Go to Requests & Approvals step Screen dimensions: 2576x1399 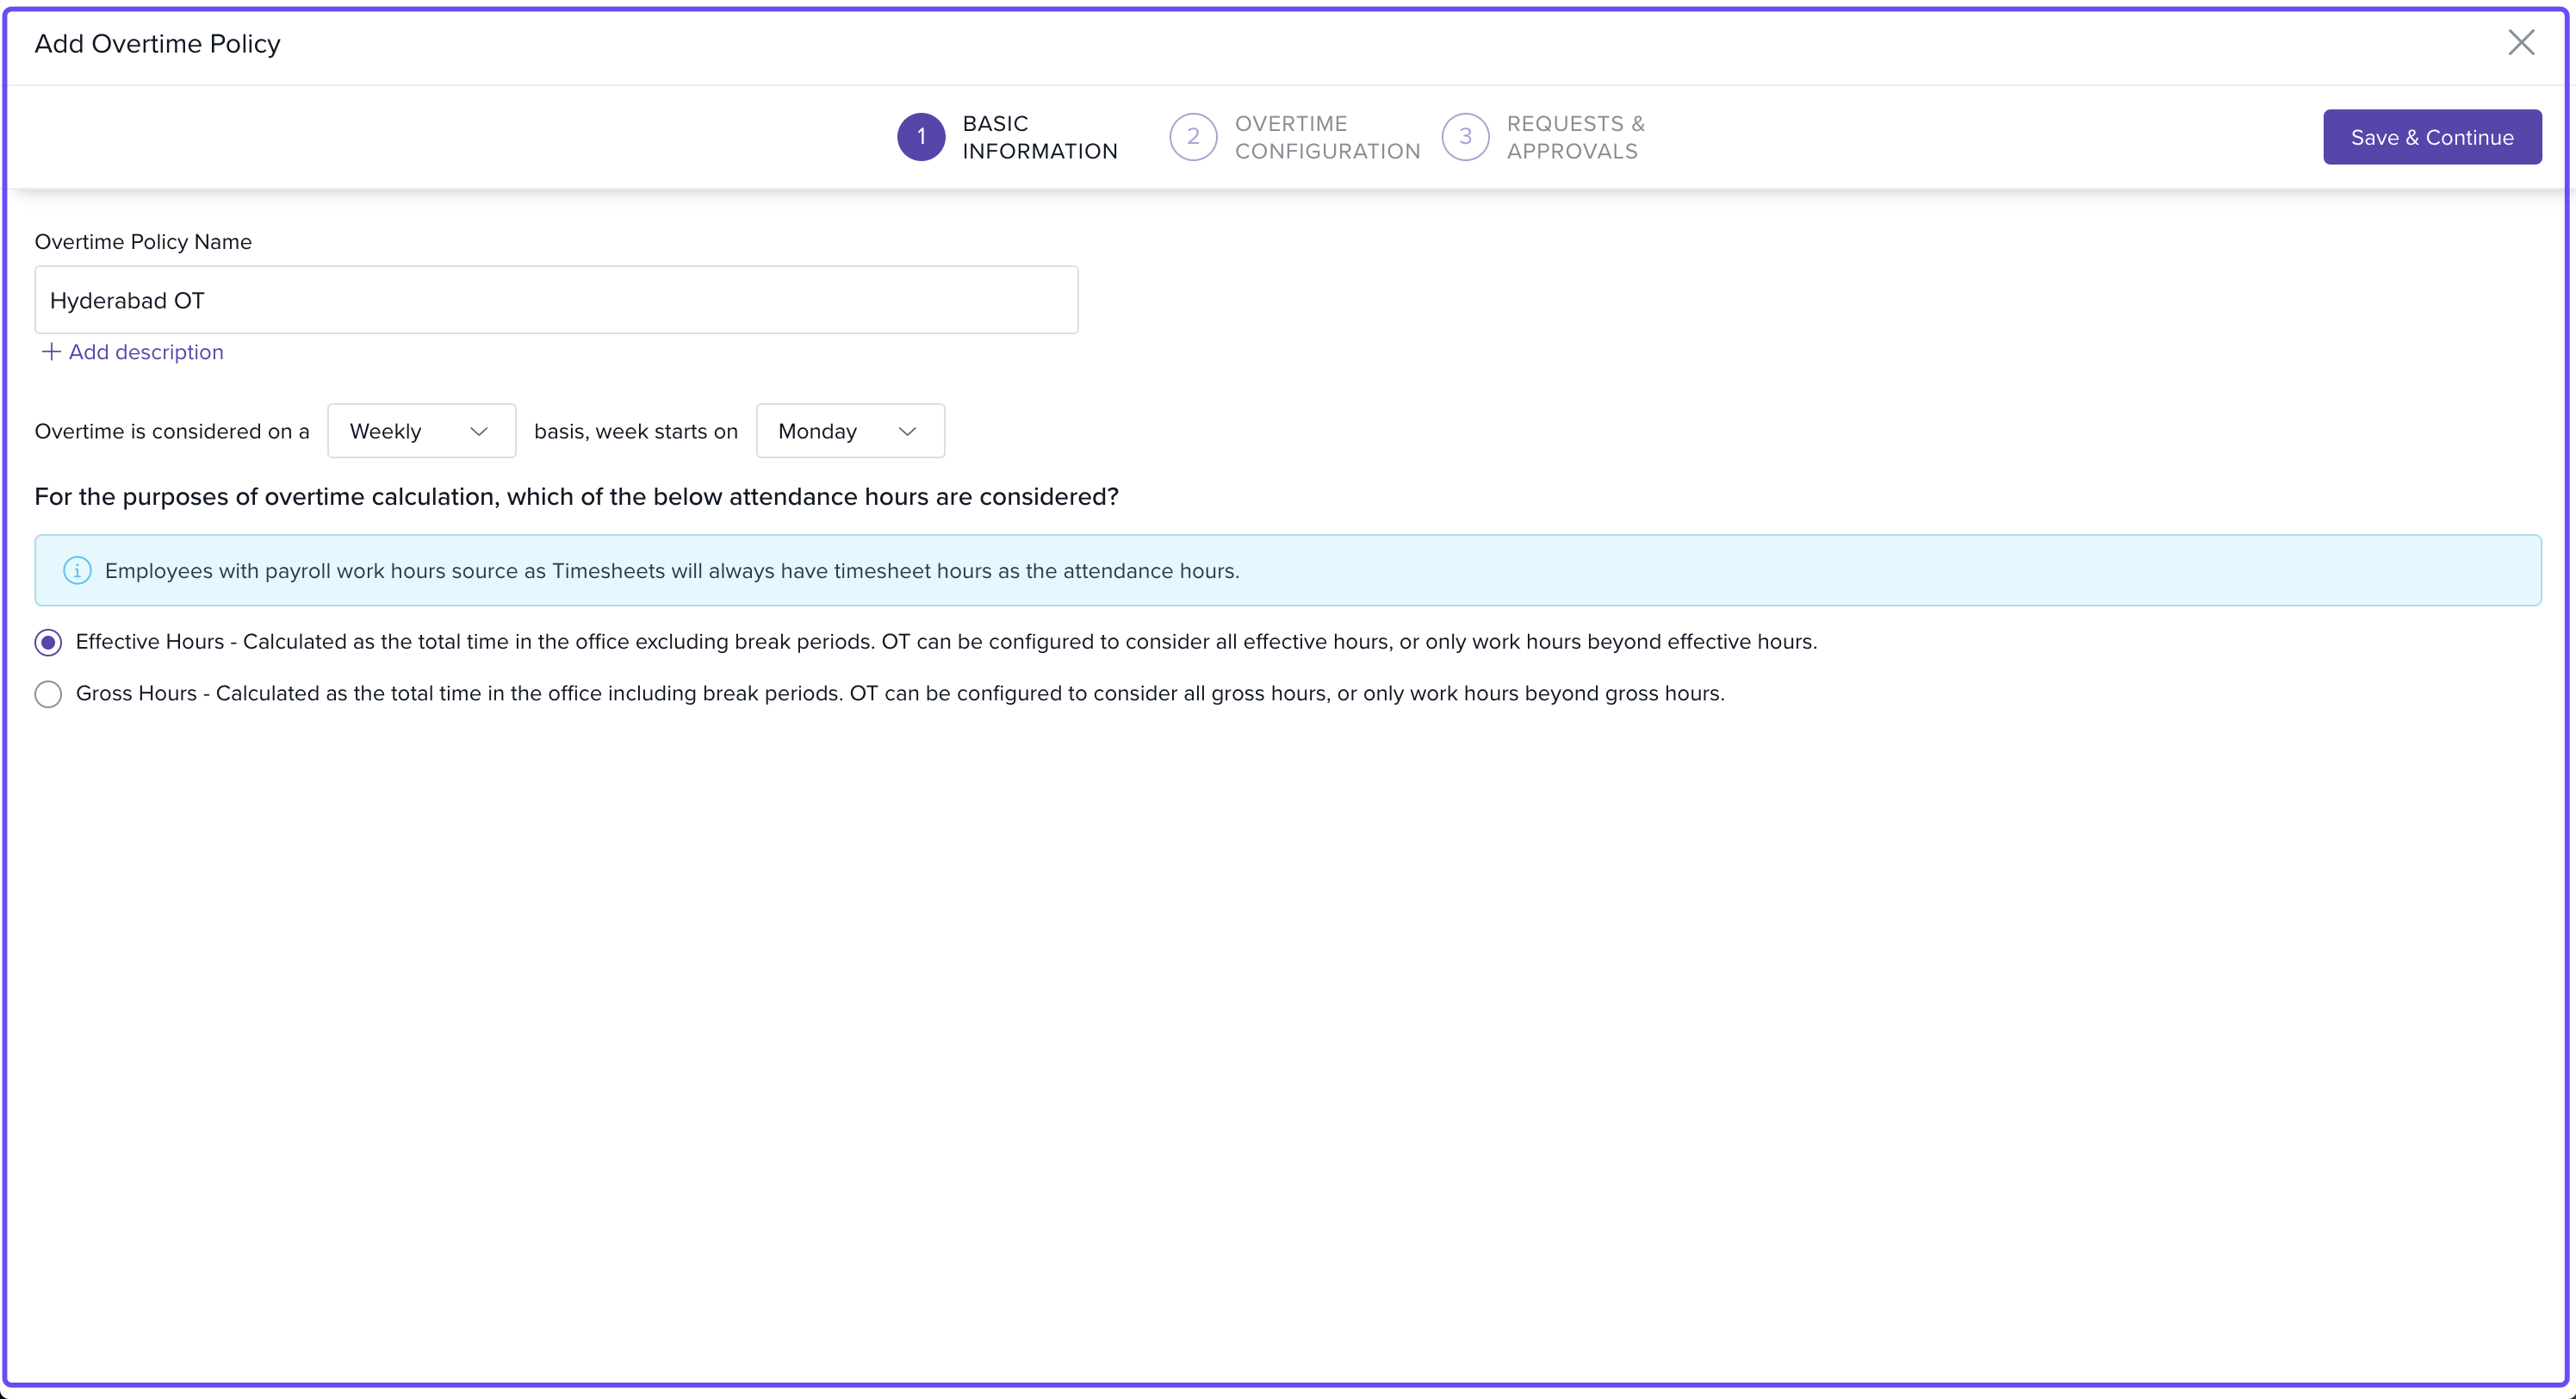click(1574, 137)
